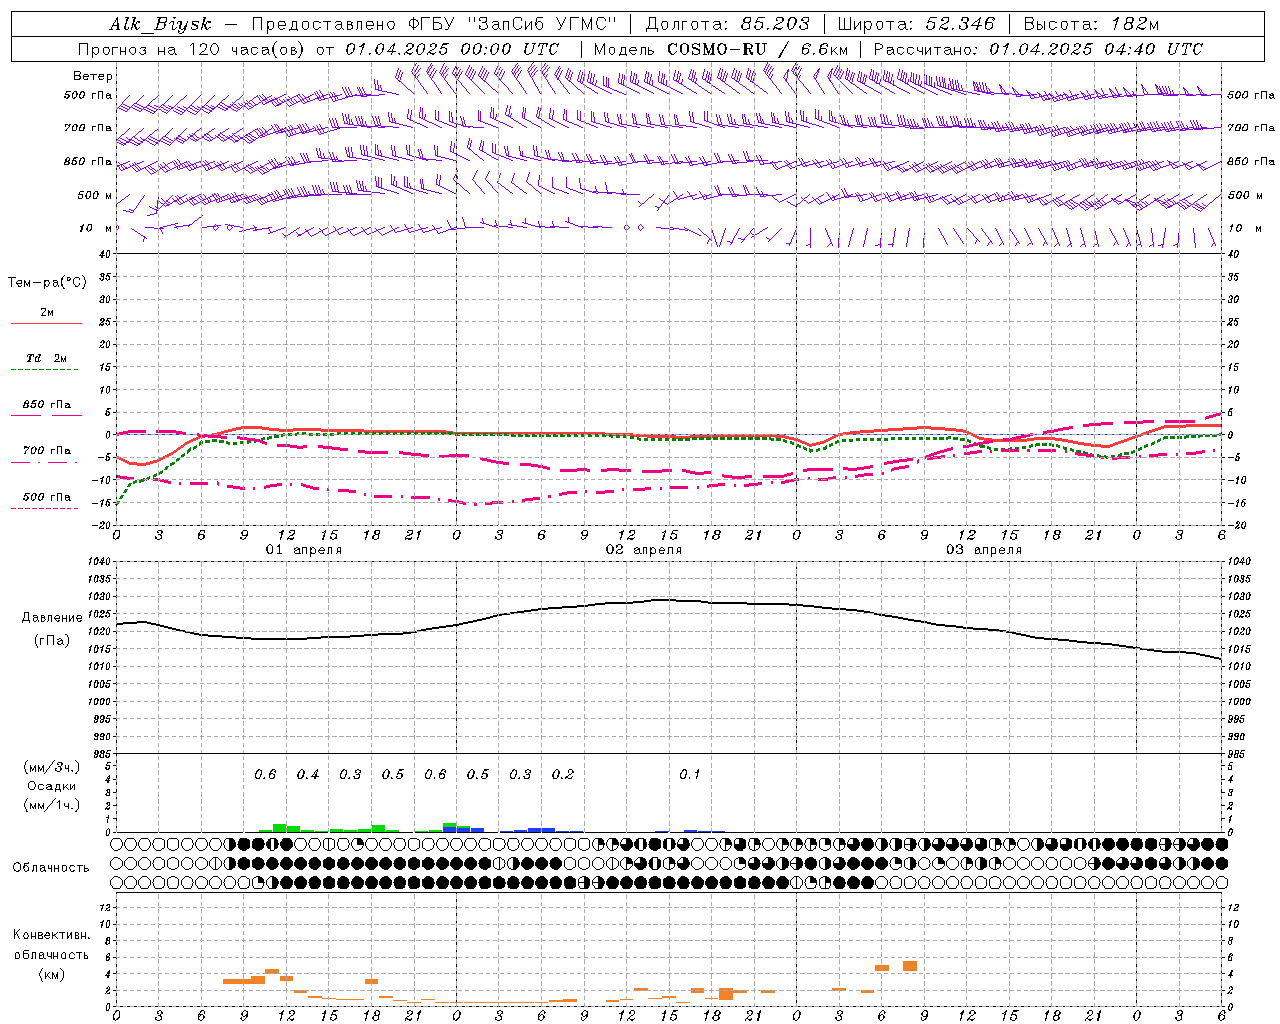Click the 850 гПа legend line in temperature legend
Viewport: 1280px width, 1024px height.
[46, 415]
